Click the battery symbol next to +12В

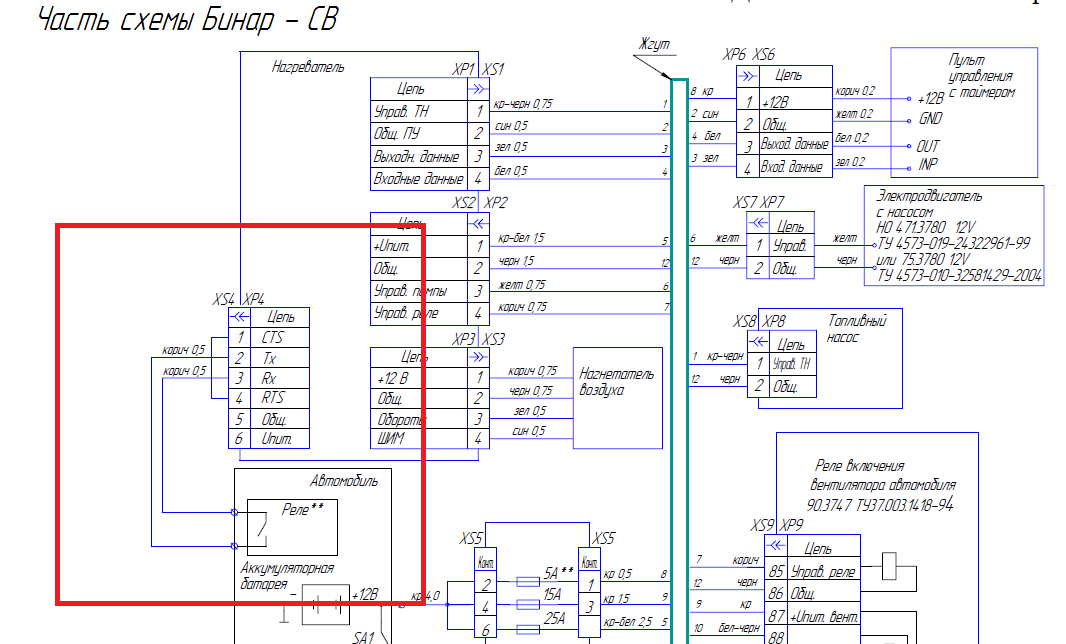326,604
